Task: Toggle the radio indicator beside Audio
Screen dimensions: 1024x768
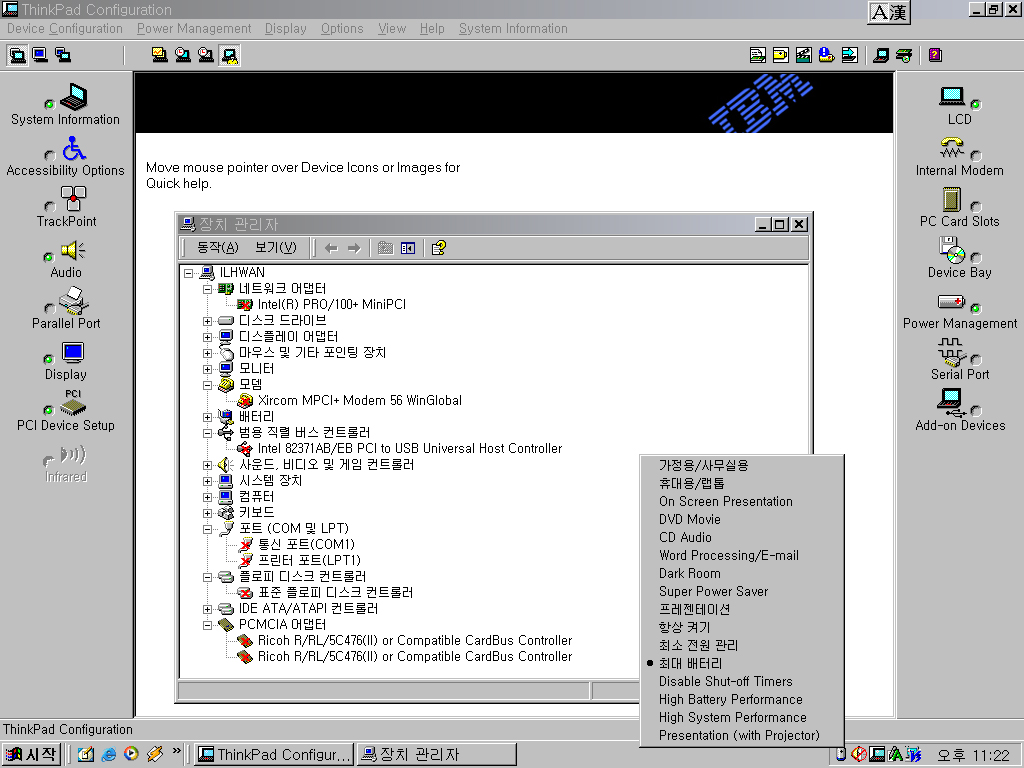Action: coord(49,257)
